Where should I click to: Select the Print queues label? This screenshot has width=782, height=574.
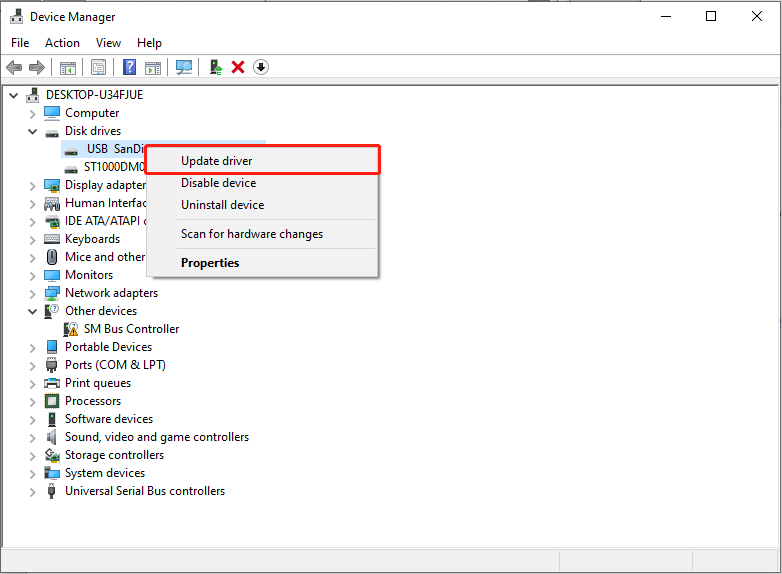(x=98, y=383)
